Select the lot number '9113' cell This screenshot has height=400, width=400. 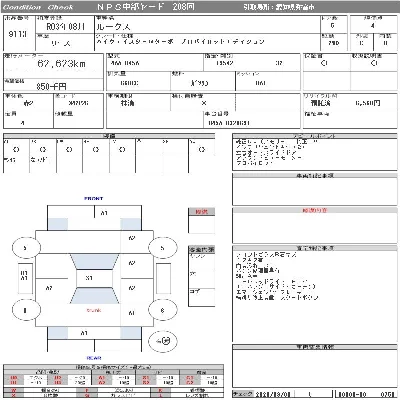(x=18, y=34)
